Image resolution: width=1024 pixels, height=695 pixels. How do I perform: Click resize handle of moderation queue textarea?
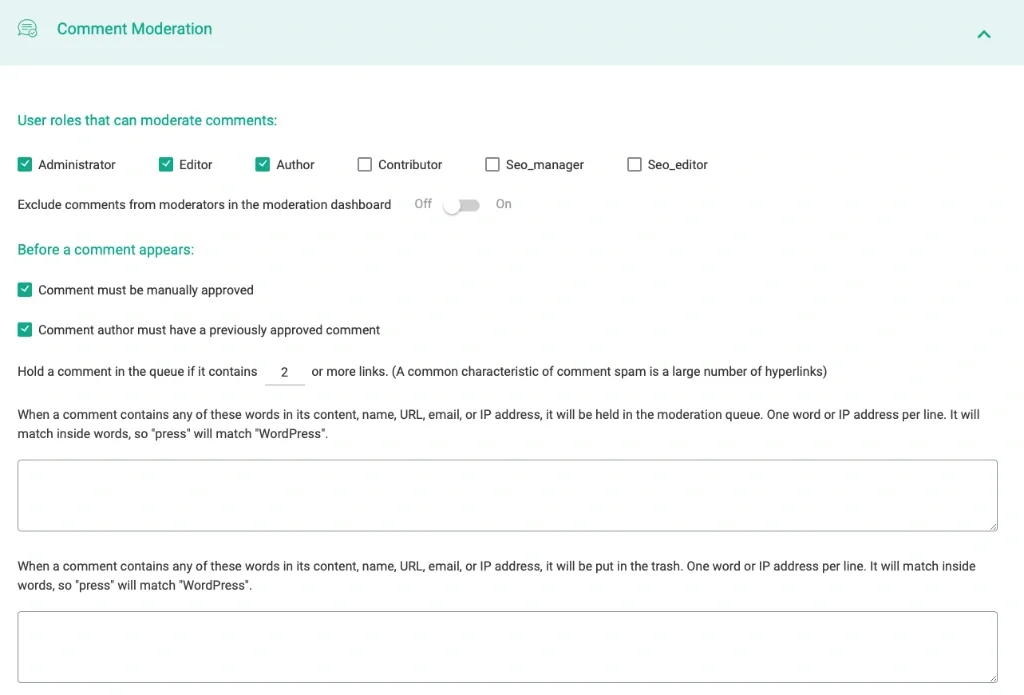992,525
